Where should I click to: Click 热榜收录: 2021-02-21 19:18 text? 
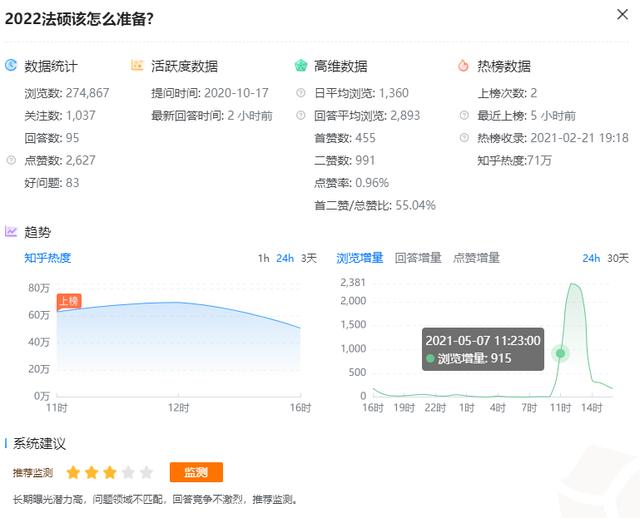coord(553,138)
